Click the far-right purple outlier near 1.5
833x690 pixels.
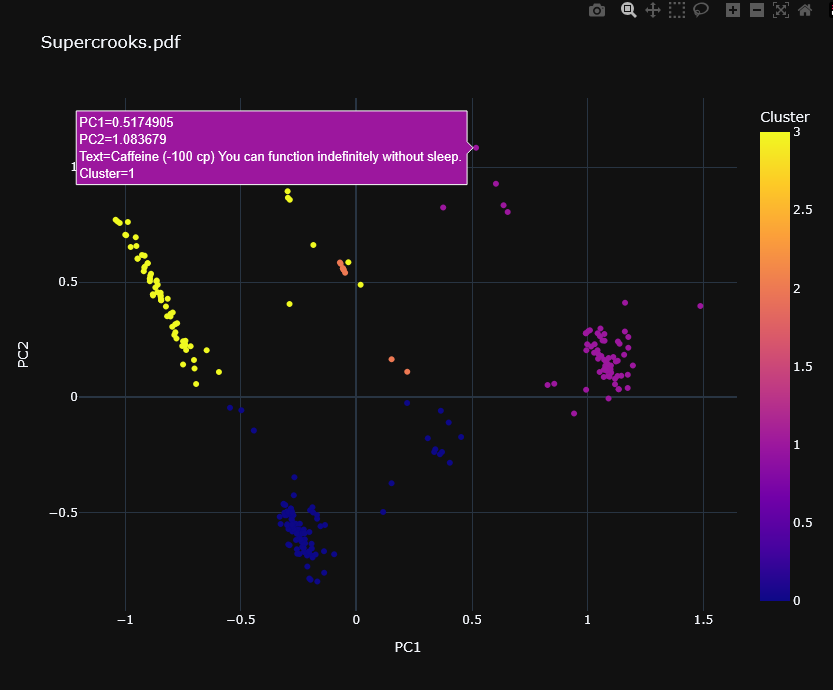pos(700,306)
